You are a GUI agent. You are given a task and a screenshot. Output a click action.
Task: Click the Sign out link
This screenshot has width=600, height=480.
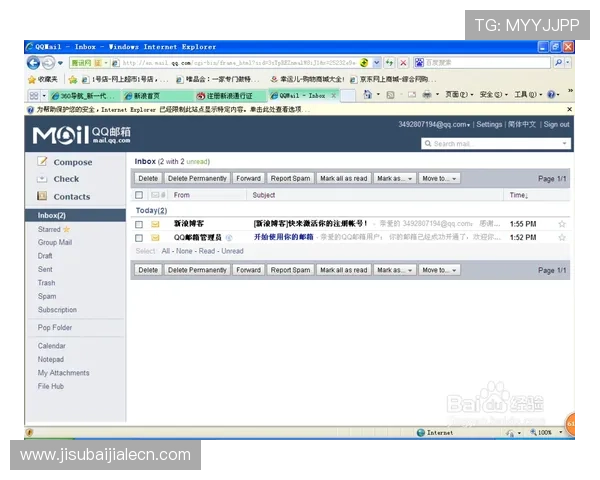coord(556,125)
